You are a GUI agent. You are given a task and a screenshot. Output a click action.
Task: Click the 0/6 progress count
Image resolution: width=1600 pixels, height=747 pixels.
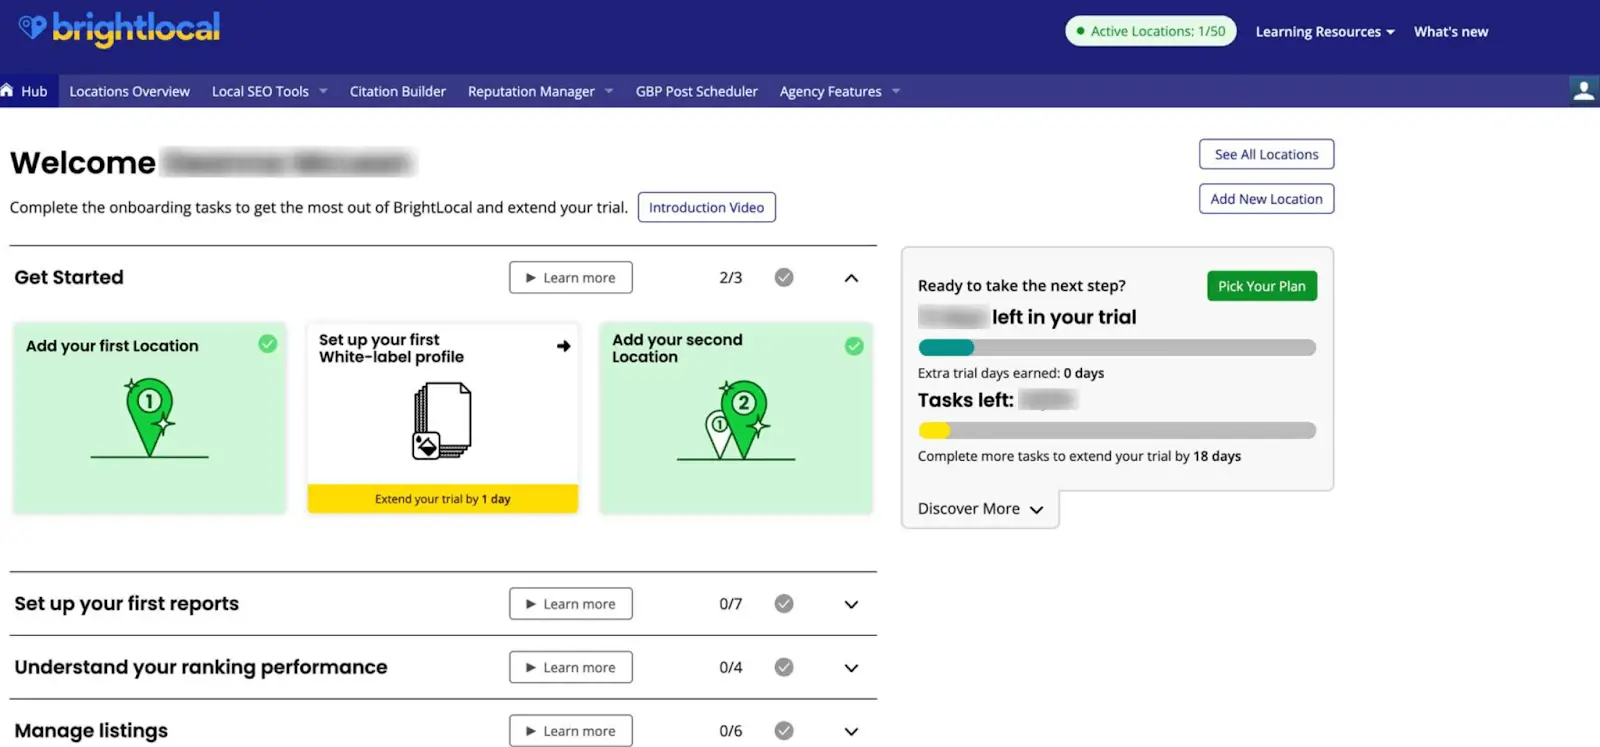pos(731,731)
